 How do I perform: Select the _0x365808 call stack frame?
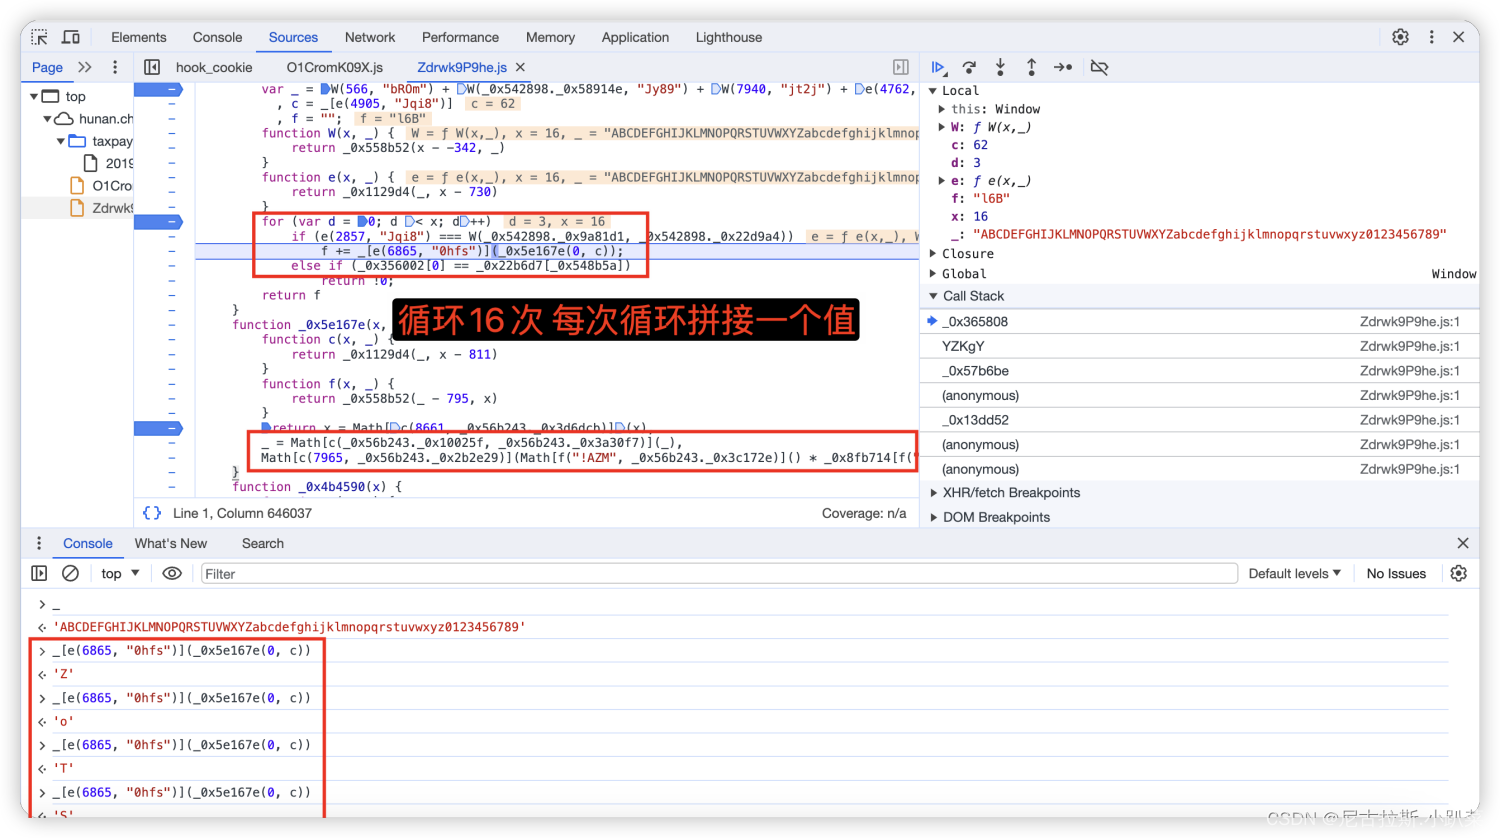pos(1199,321)
